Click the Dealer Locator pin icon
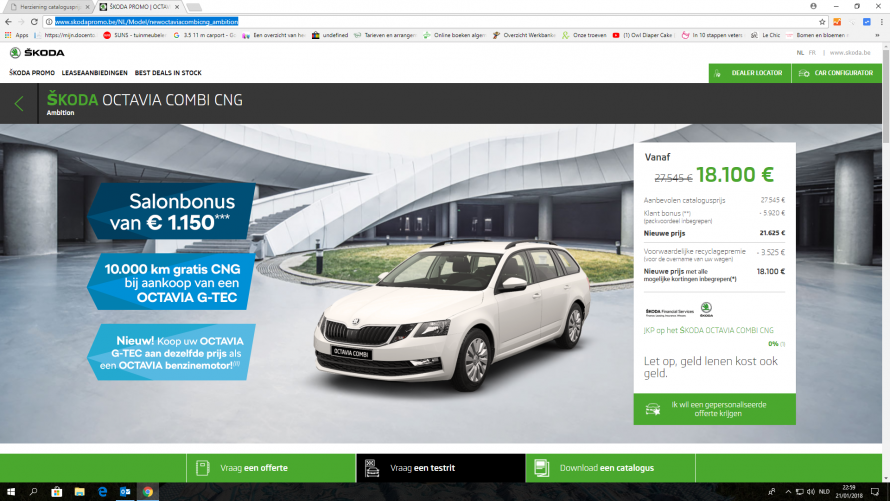Screen dimensions: 890x501 (x=717, y=73)
